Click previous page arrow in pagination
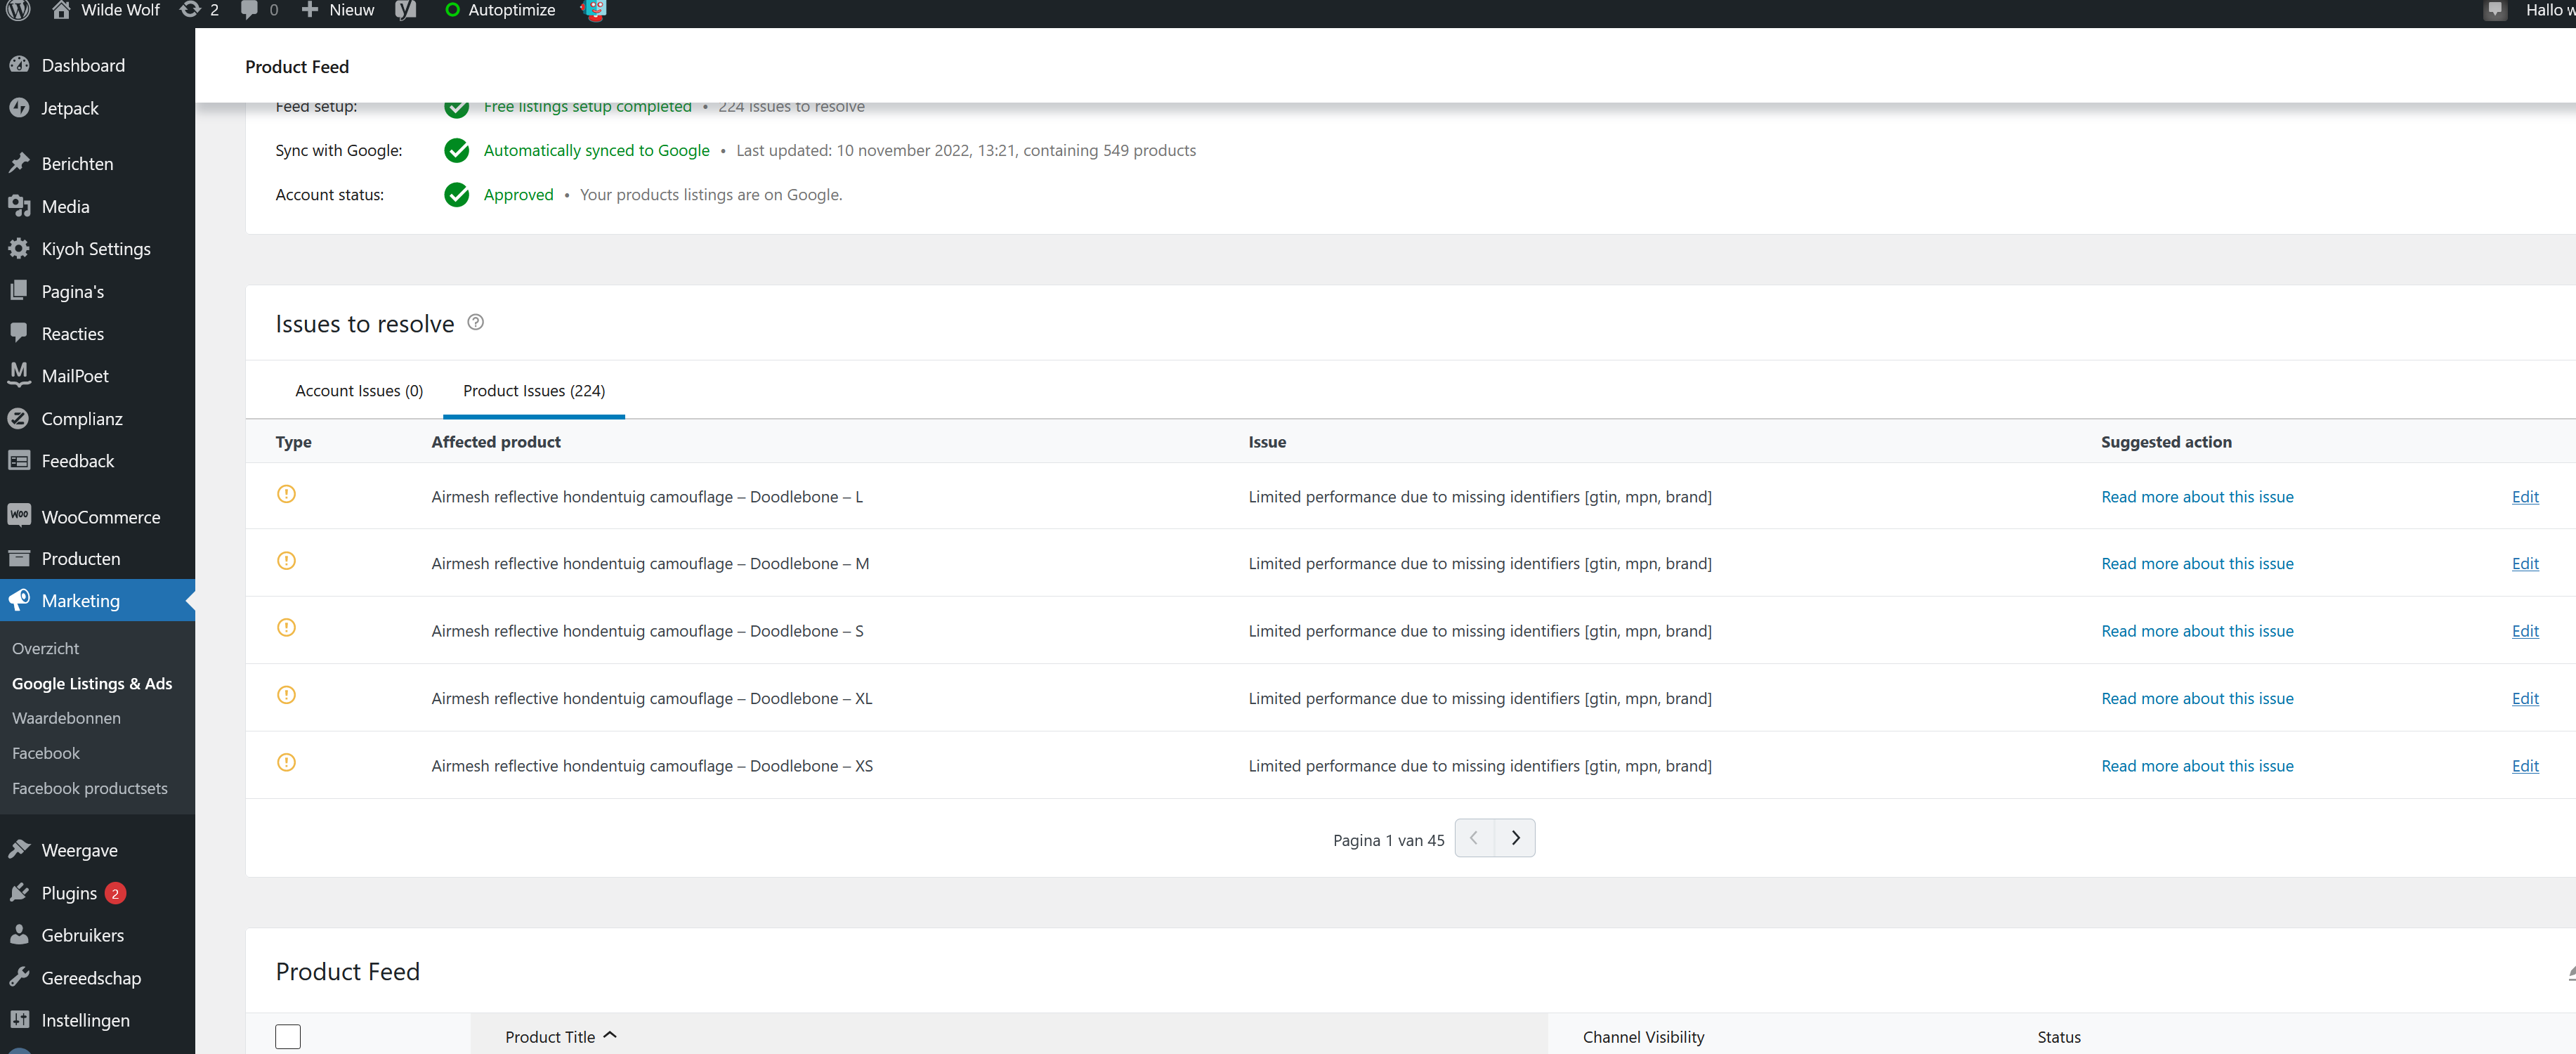 click(1474, 838)
